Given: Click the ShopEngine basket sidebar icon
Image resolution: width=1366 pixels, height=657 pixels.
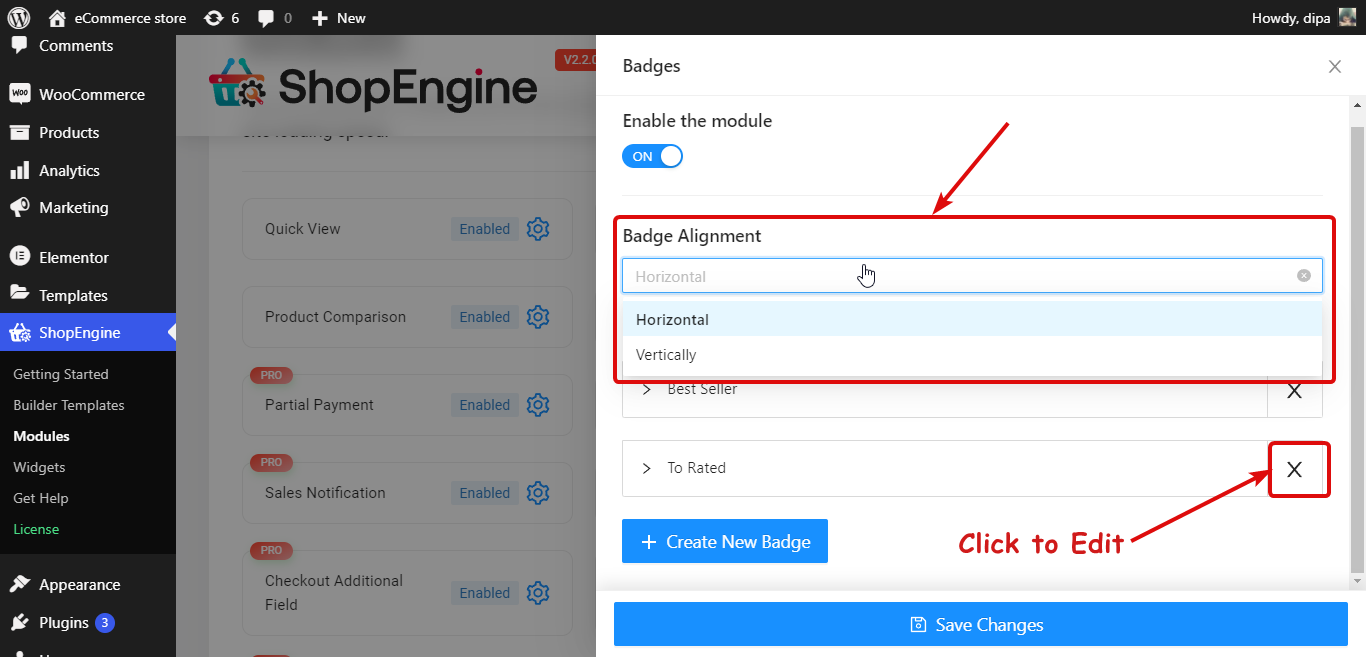Looking at the screenshot, I should pyautogui.click(x=19, y=333).
